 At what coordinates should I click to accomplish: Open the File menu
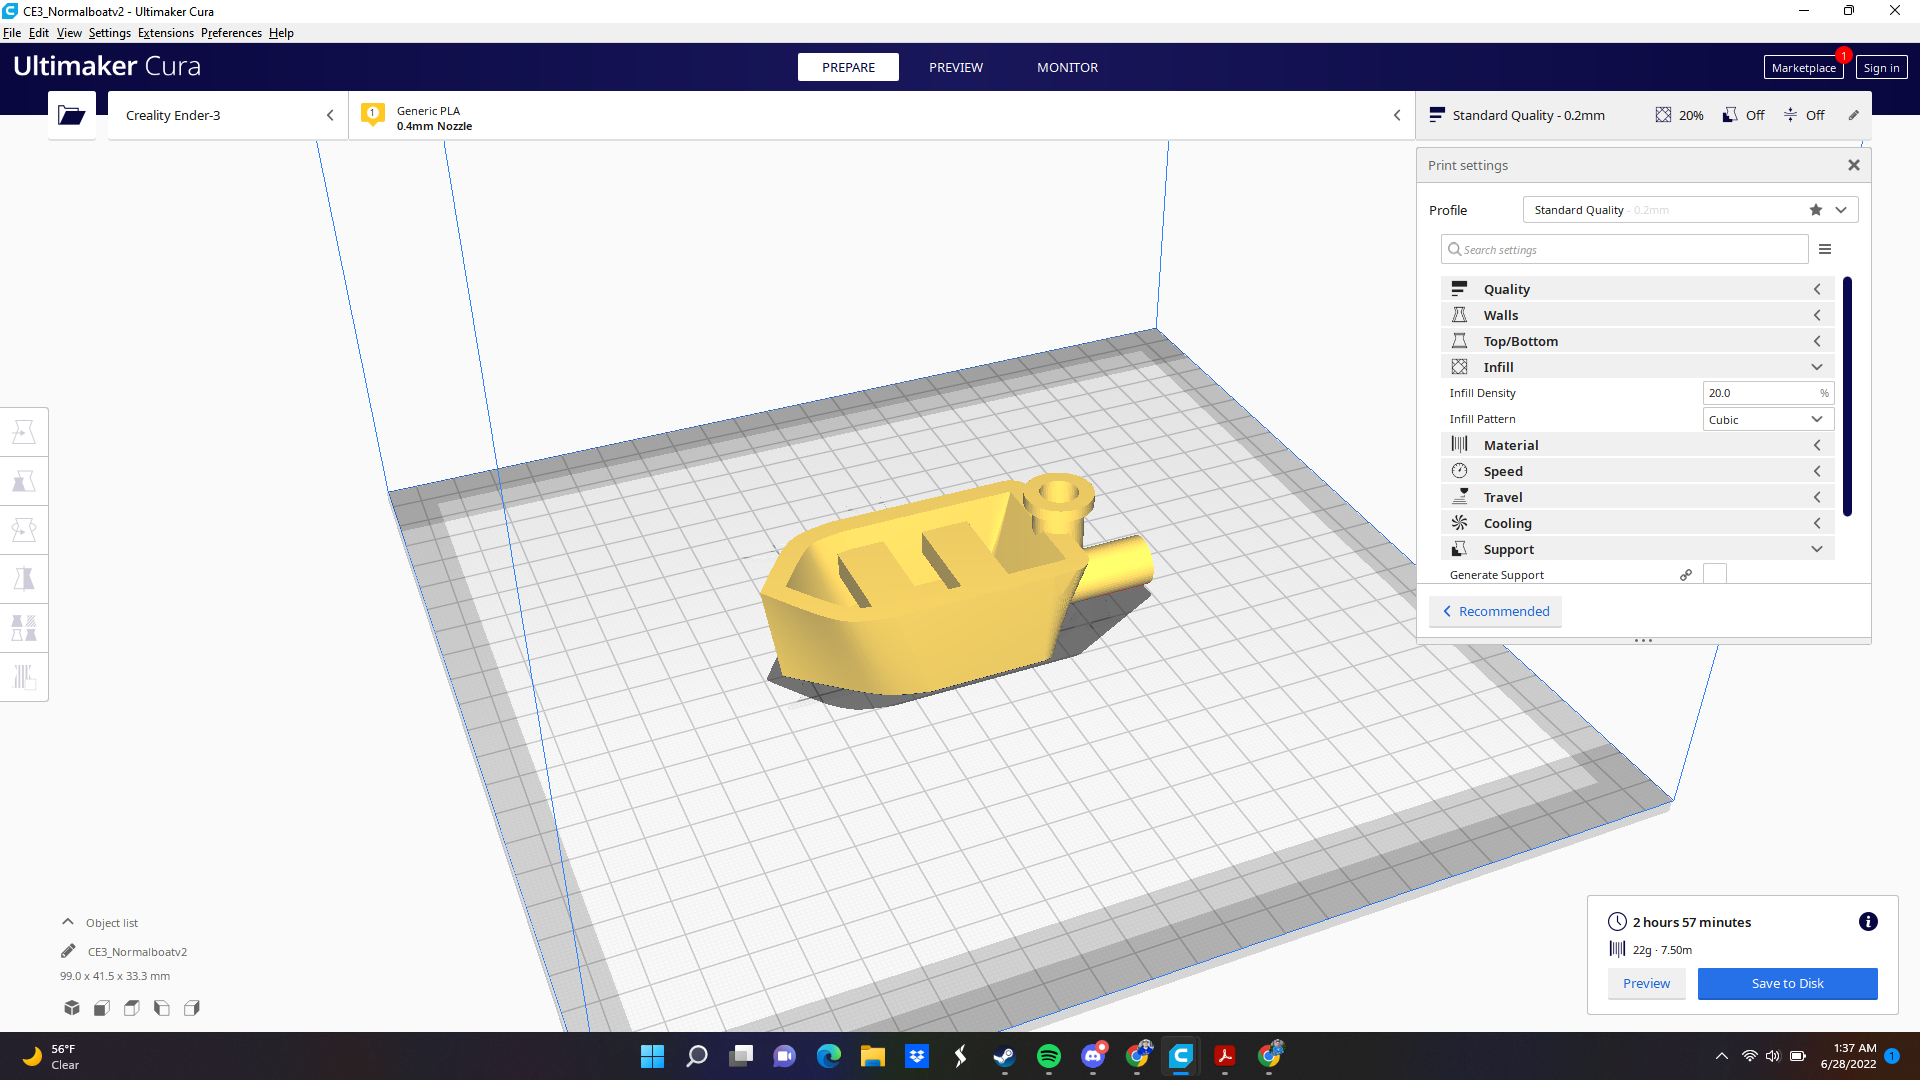(x=12, y=33)
